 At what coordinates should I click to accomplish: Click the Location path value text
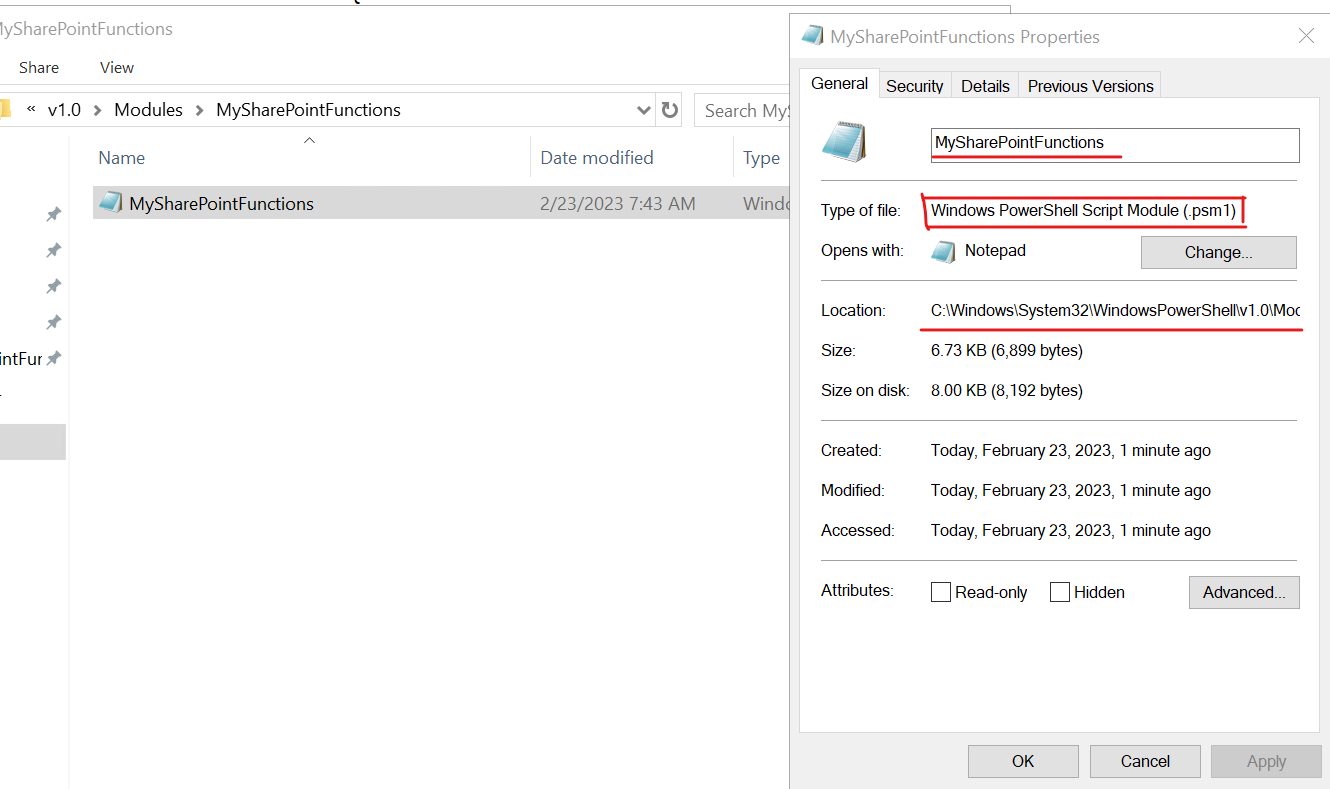click(1115, 310)
